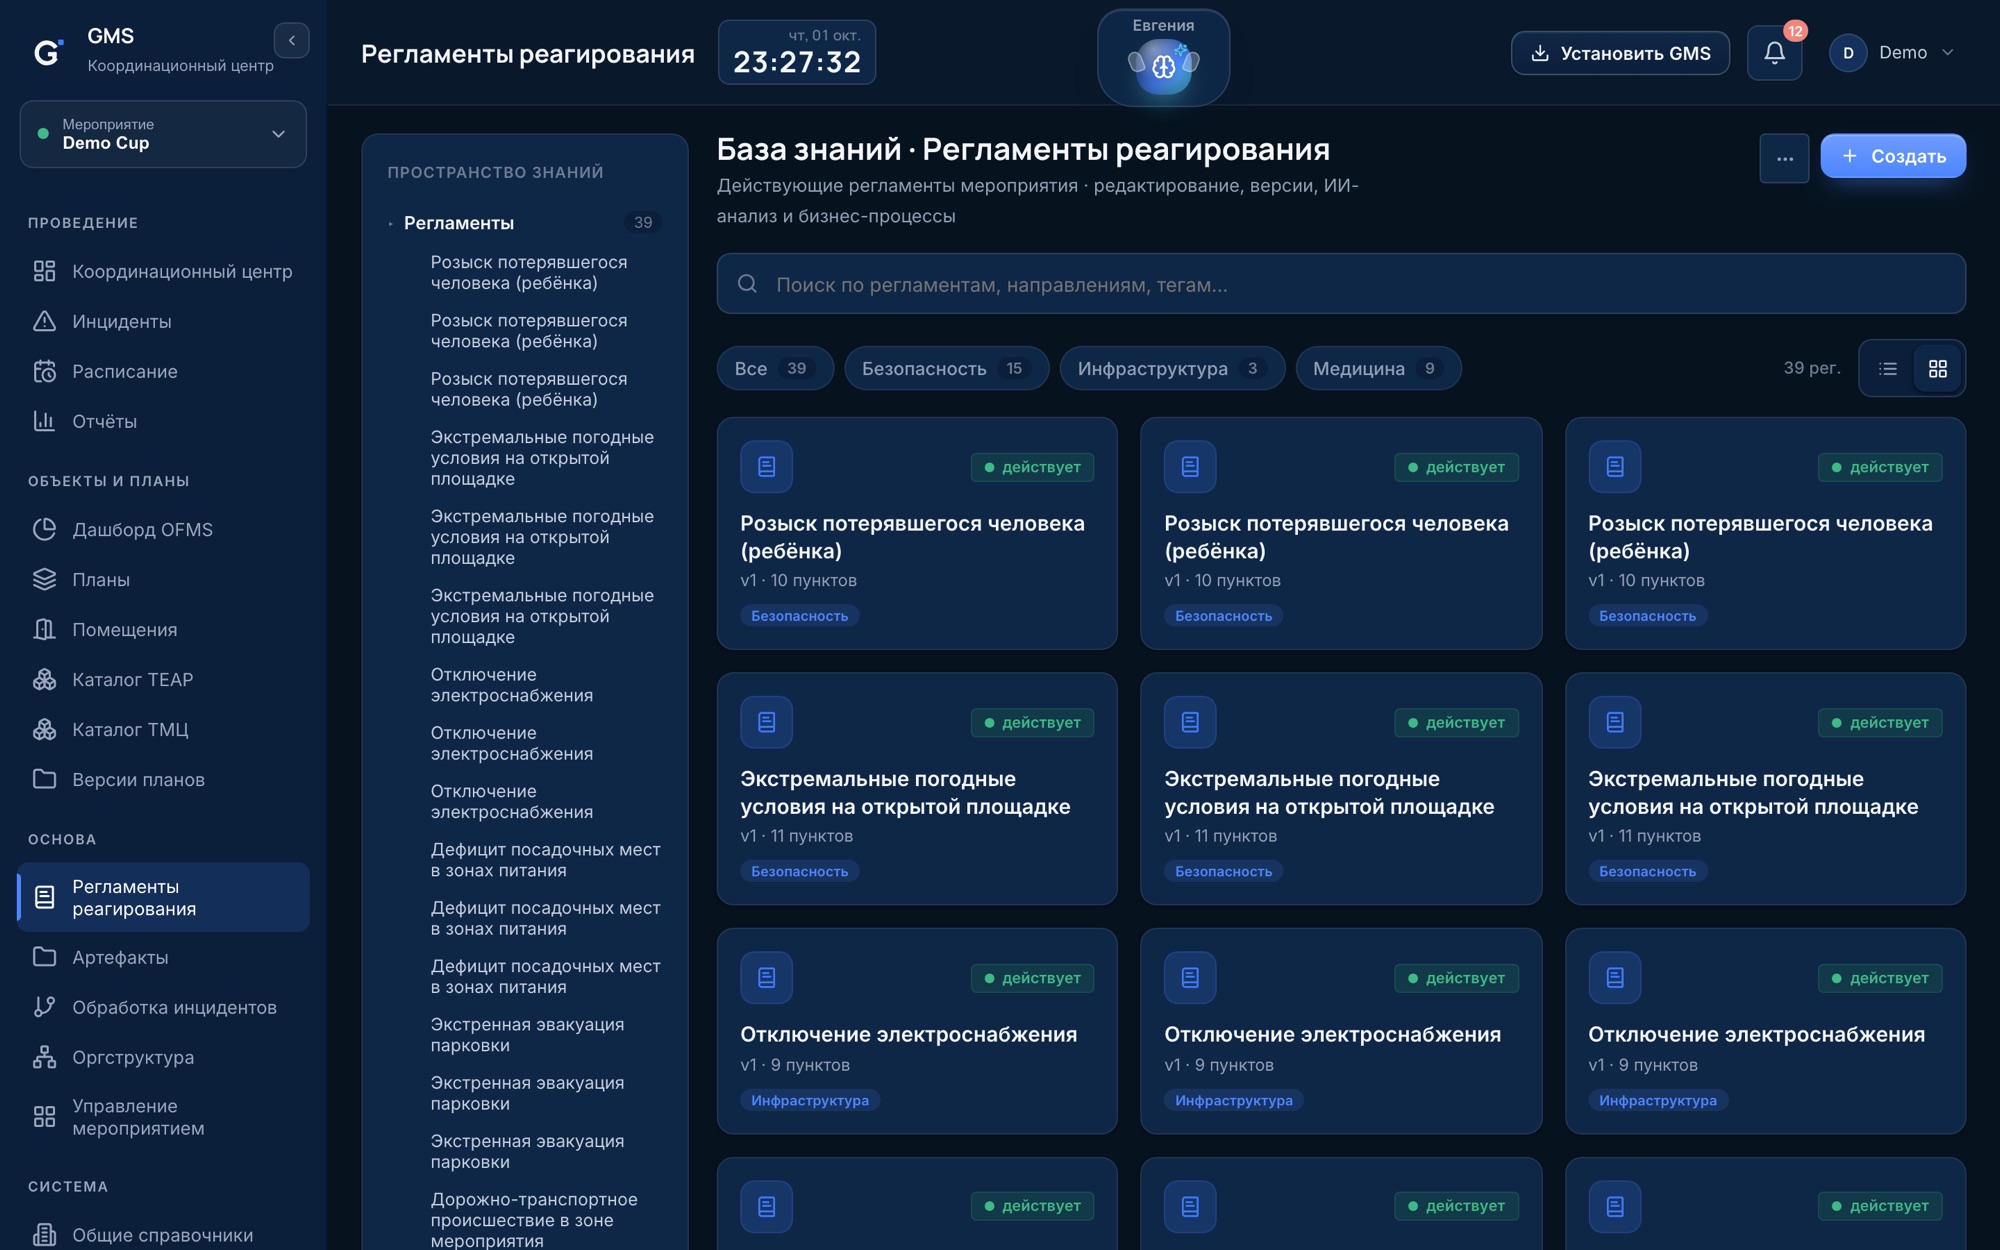2000x1250 pixels.
Task: Click the Расписание sidebar label
Action: [x=125, y=371]
